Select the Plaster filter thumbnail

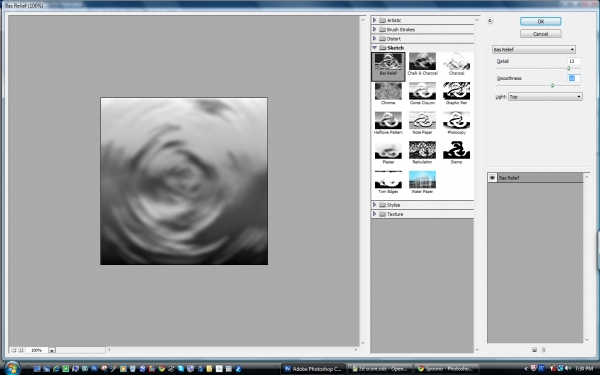pyautogui.click(x=388, y=150)
